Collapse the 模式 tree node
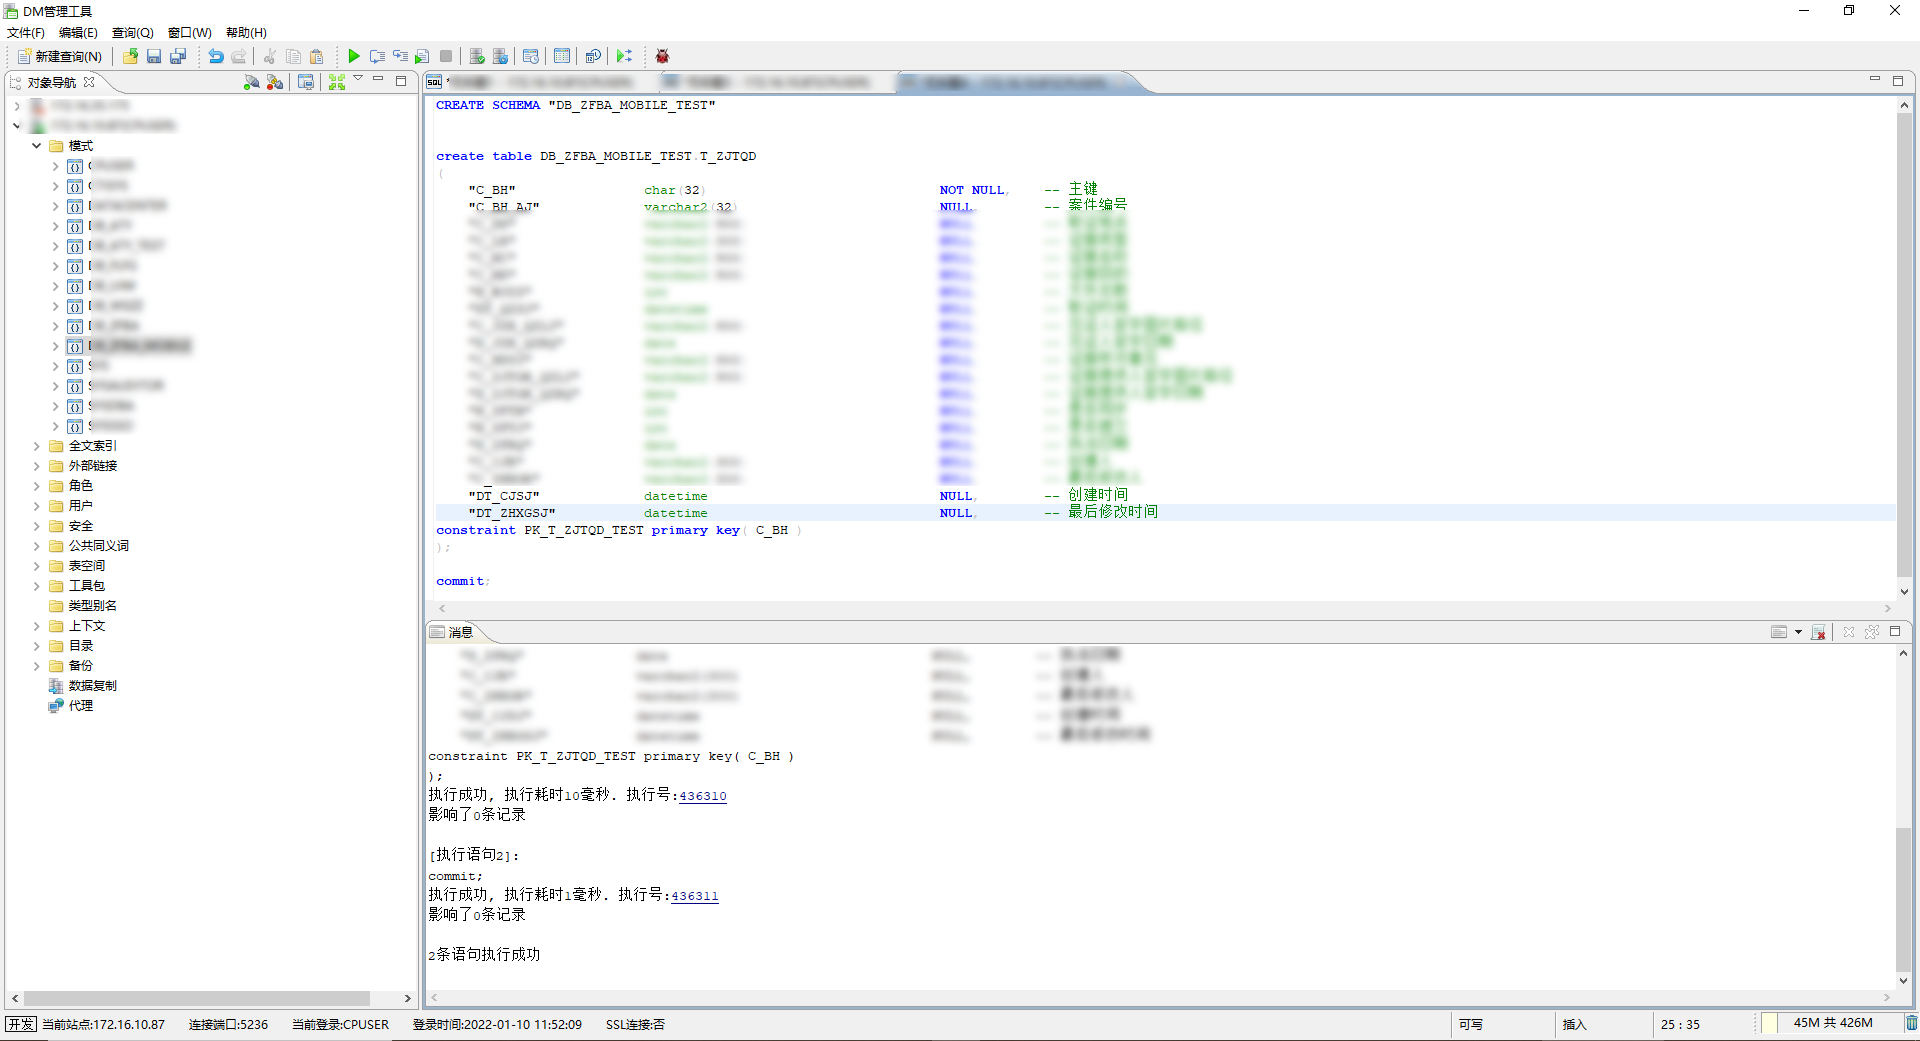The height and width of the screenshot is (1041, 1920). coord(36,146)
